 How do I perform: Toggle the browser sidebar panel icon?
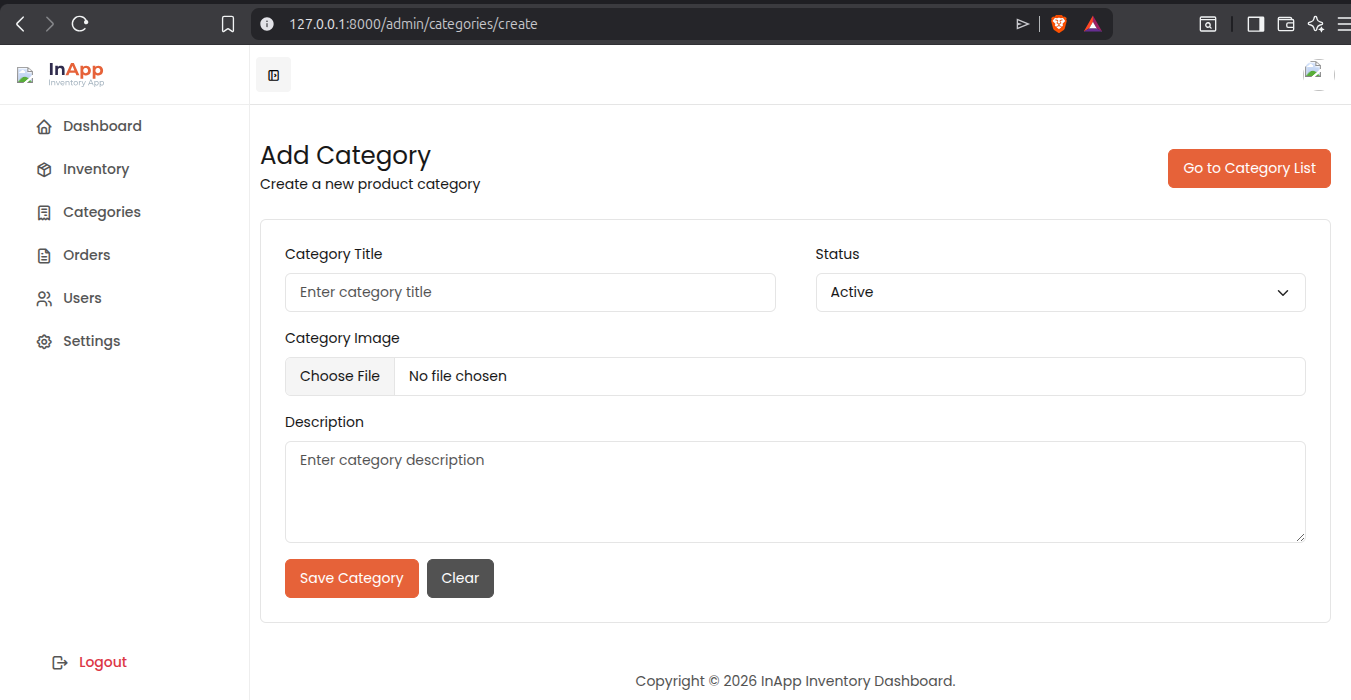[1256, 24]
